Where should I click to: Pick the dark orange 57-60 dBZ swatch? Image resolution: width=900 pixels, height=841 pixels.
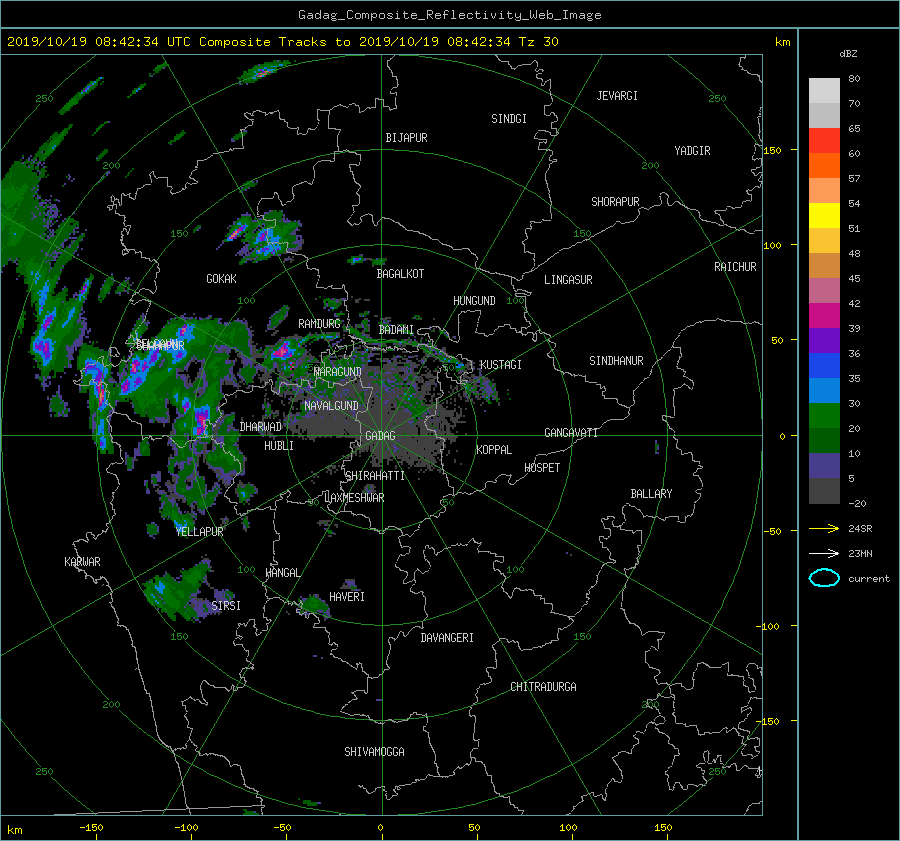click(x=824, y=166)
